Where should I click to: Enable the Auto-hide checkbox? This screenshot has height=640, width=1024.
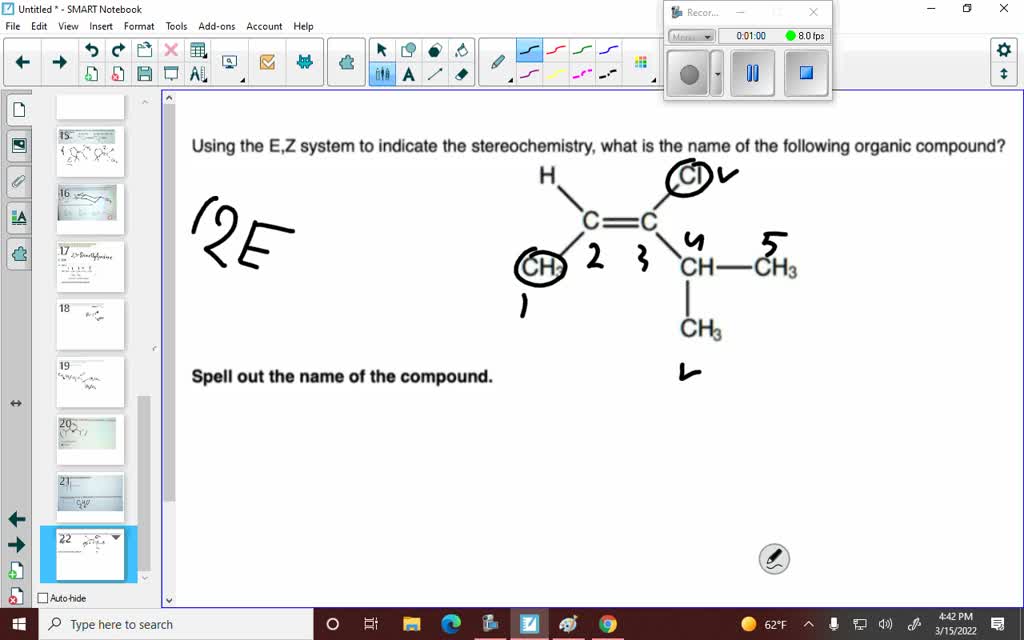point(42,597)
